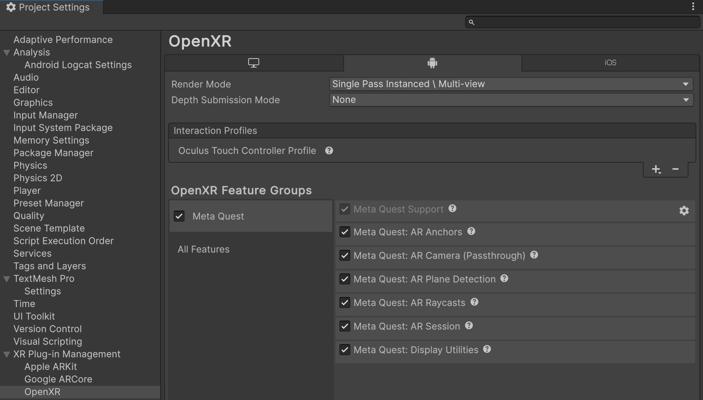Viewport: 703px width, 400px height.
Task: Select All Features group
Action: (x=203, y=249)
